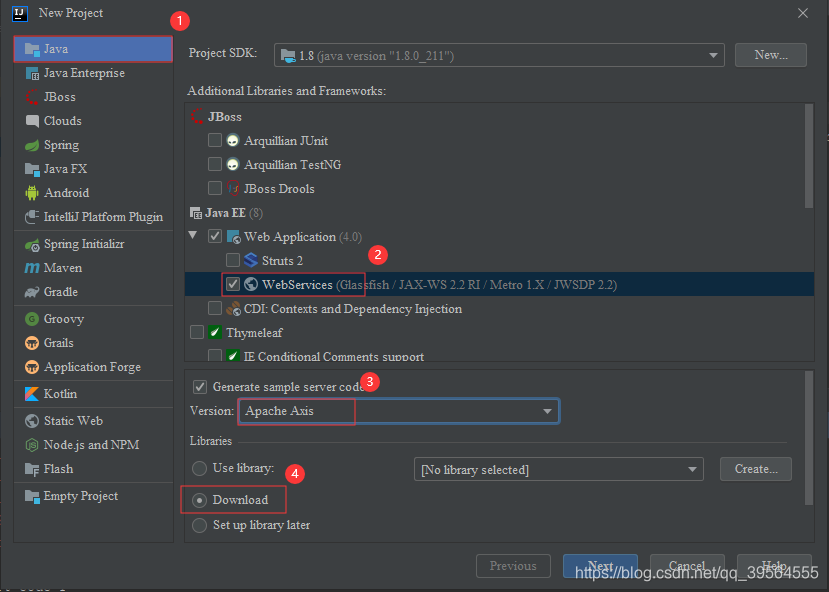Click the Struts 2 icon

pos(251,261)
